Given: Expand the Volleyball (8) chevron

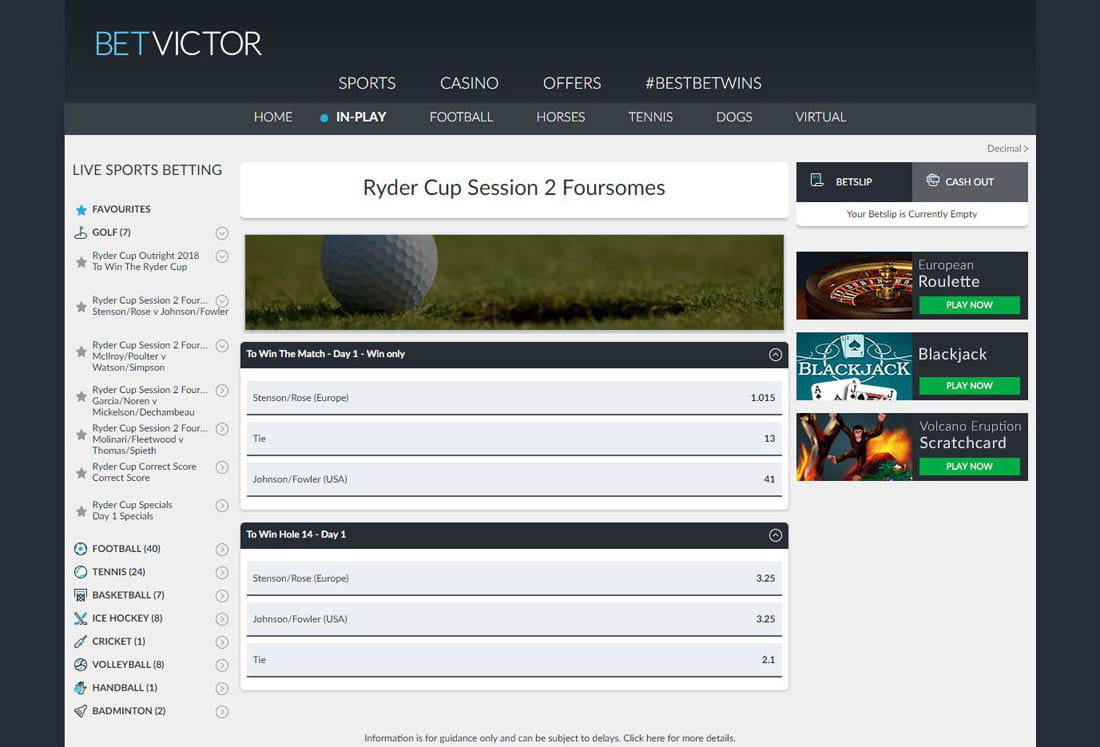Looking at the screenshot, I should coord(222,665).
